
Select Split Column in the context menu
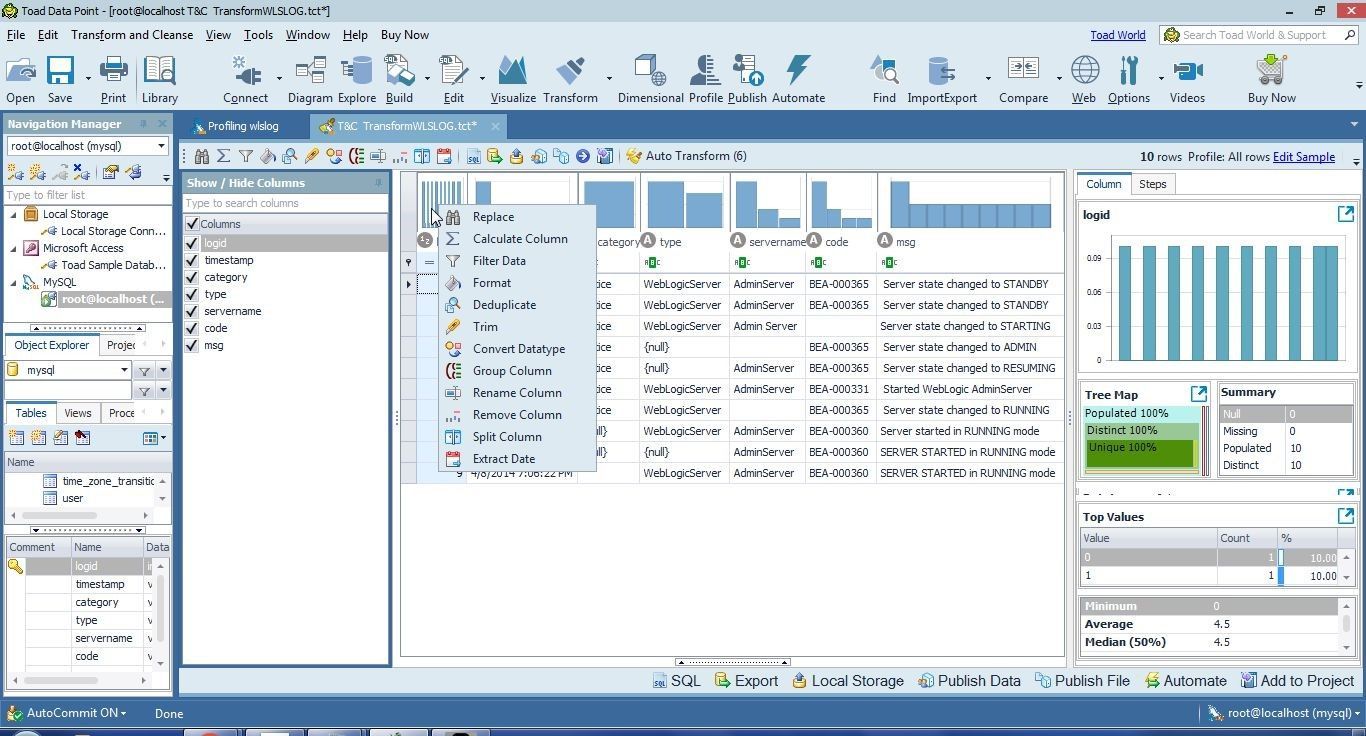517,437
